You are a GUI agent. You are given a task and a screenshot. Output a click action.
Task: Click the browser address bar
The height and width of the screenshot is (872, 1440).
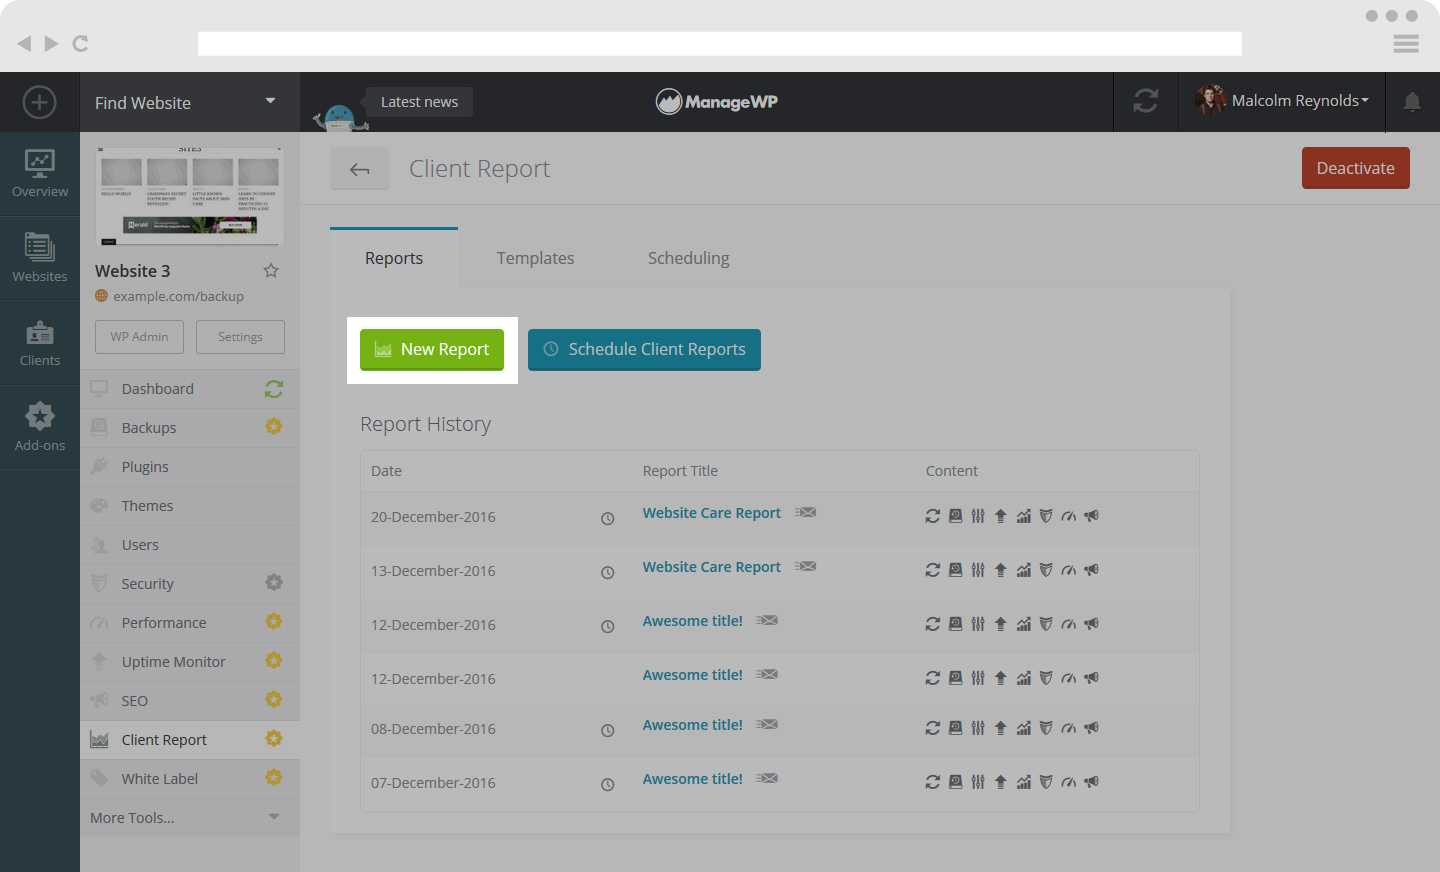720,43
